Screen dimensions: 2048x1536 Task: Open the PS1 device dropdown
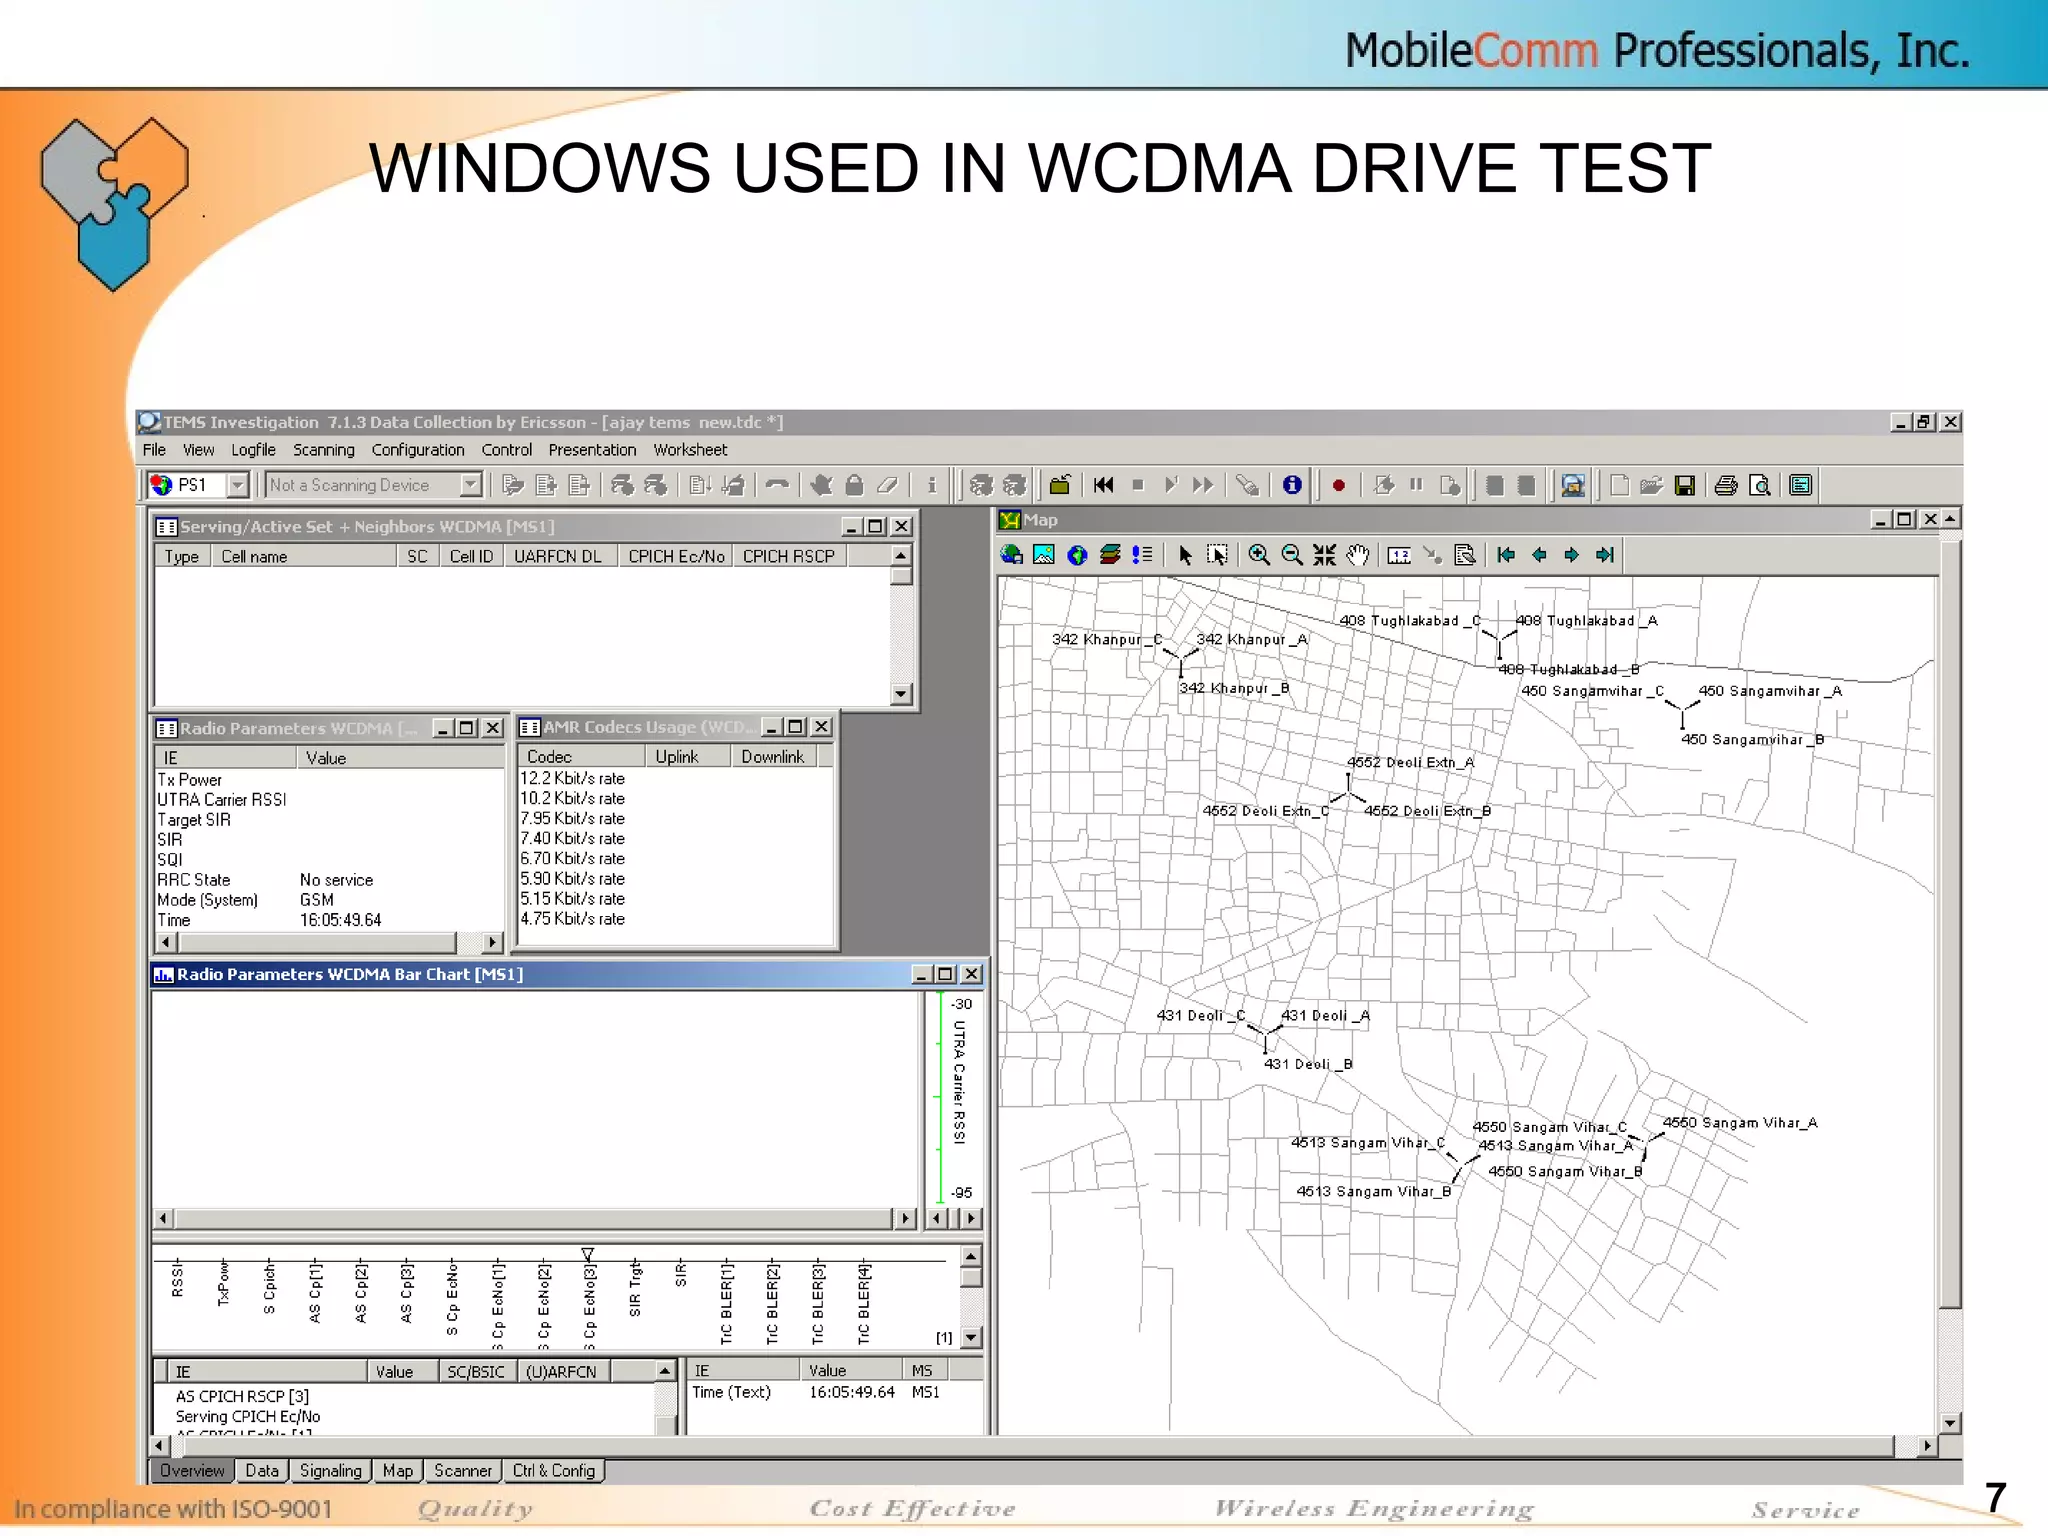237,486
